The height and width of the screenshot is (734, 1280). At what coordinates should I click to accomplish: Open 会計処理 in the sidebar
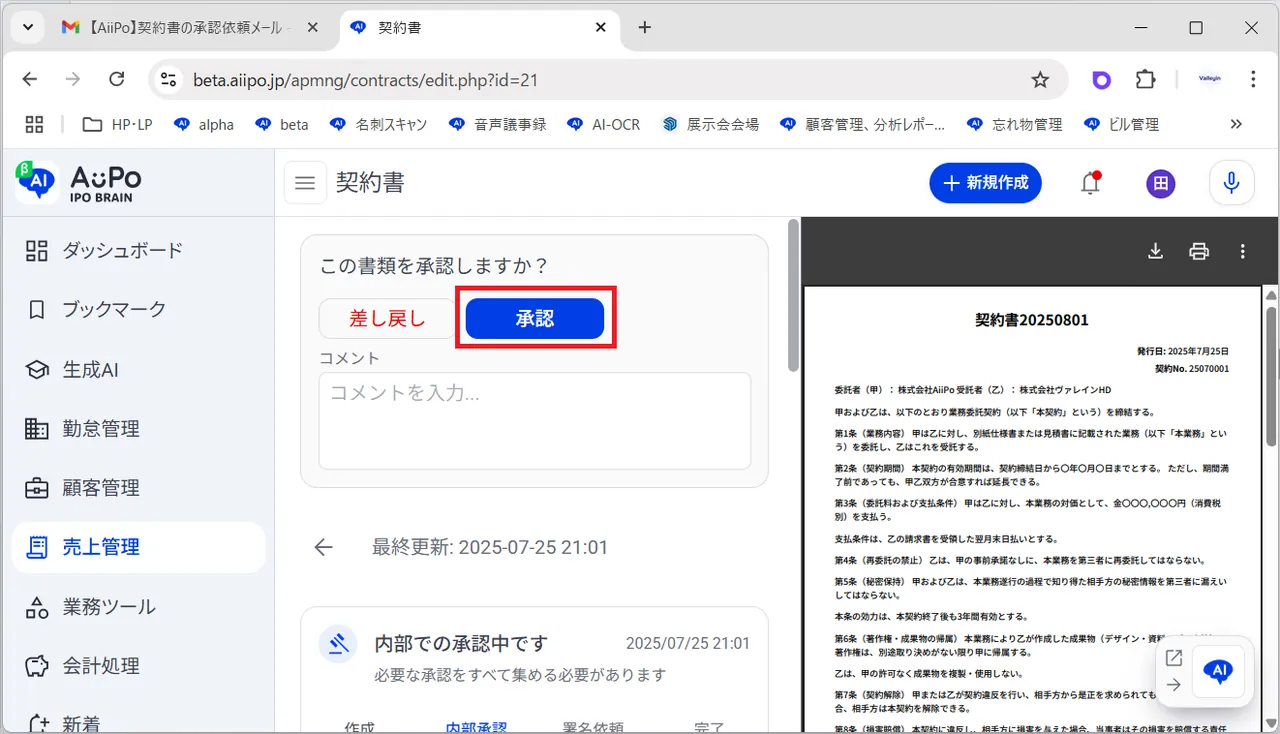(138, 666)
